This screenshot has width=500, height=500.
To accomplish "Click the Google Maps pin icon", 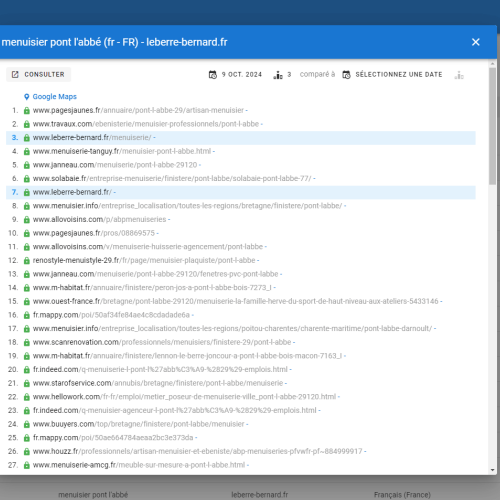I will 27,97.
